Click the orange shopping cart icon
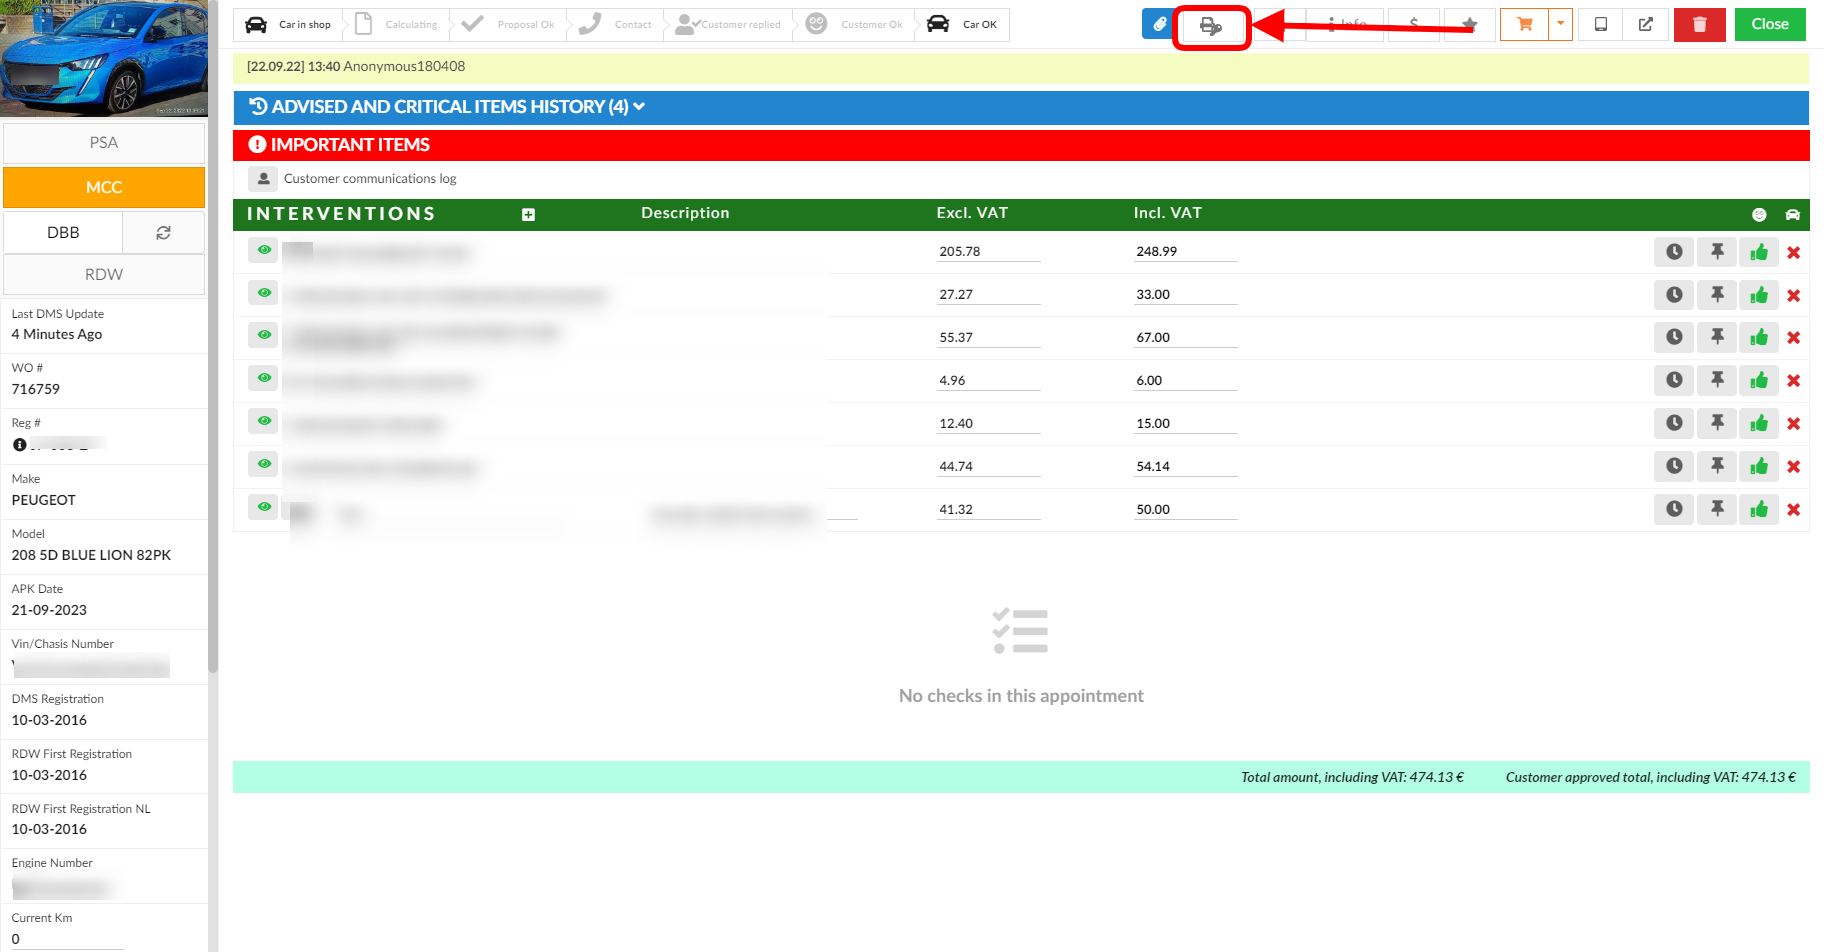Image resolution: width=1824 pixels, height=952 pixels. [x=1524, y=25]
